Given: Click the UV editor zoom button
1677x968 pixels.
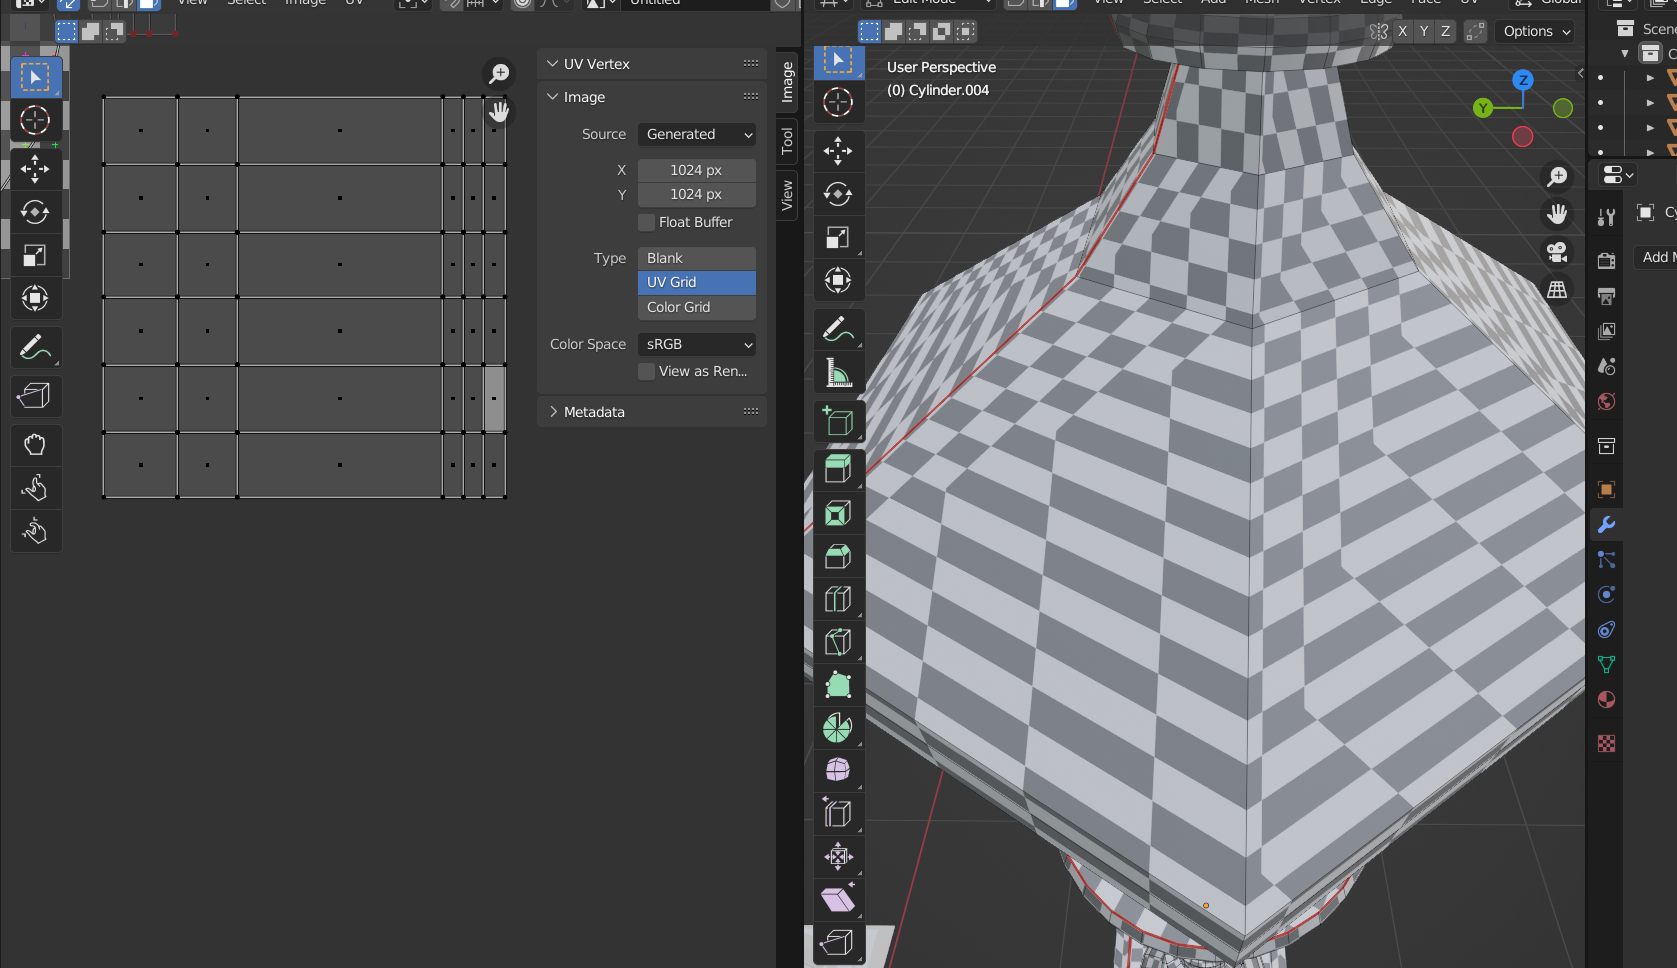Looking at the screenshot, I should coord(498,74).
